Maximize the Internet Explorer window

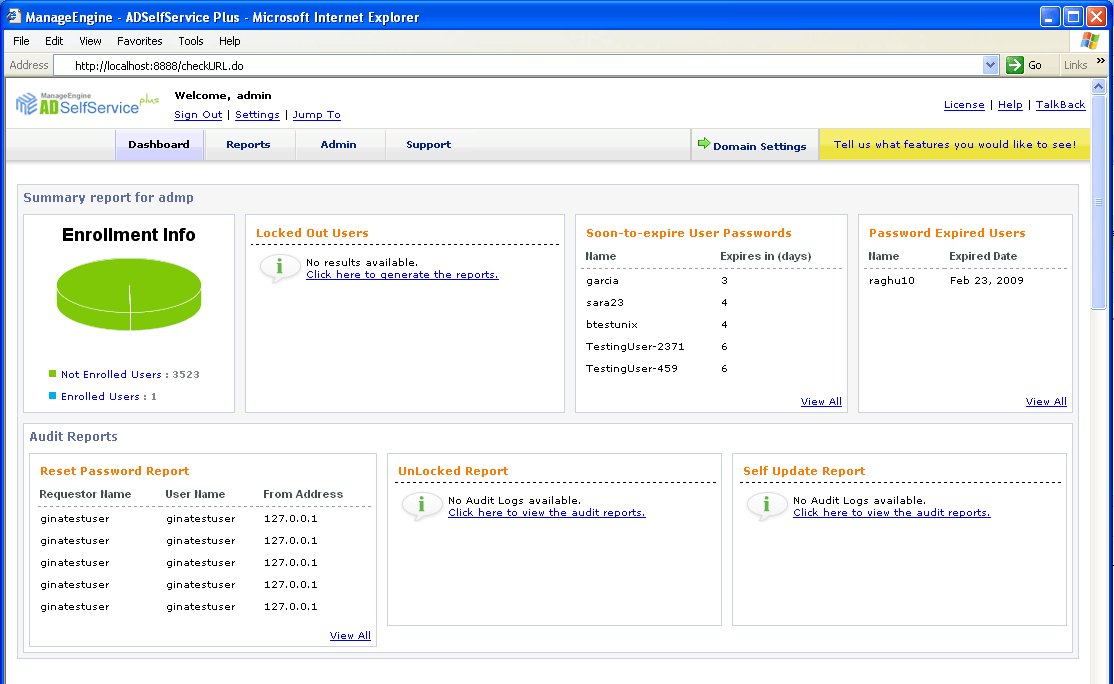tap(1074, 16)
